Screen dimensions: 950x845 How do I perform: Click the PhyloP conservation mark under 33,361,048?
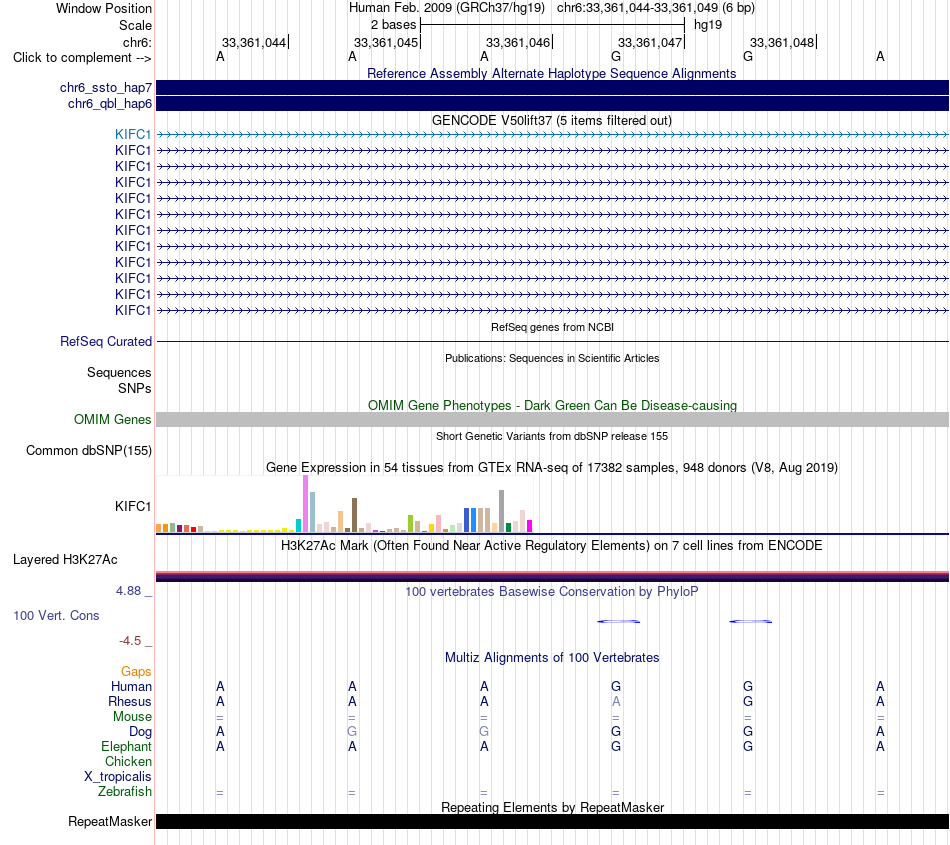pyautogui.click(x=750, y=621)
